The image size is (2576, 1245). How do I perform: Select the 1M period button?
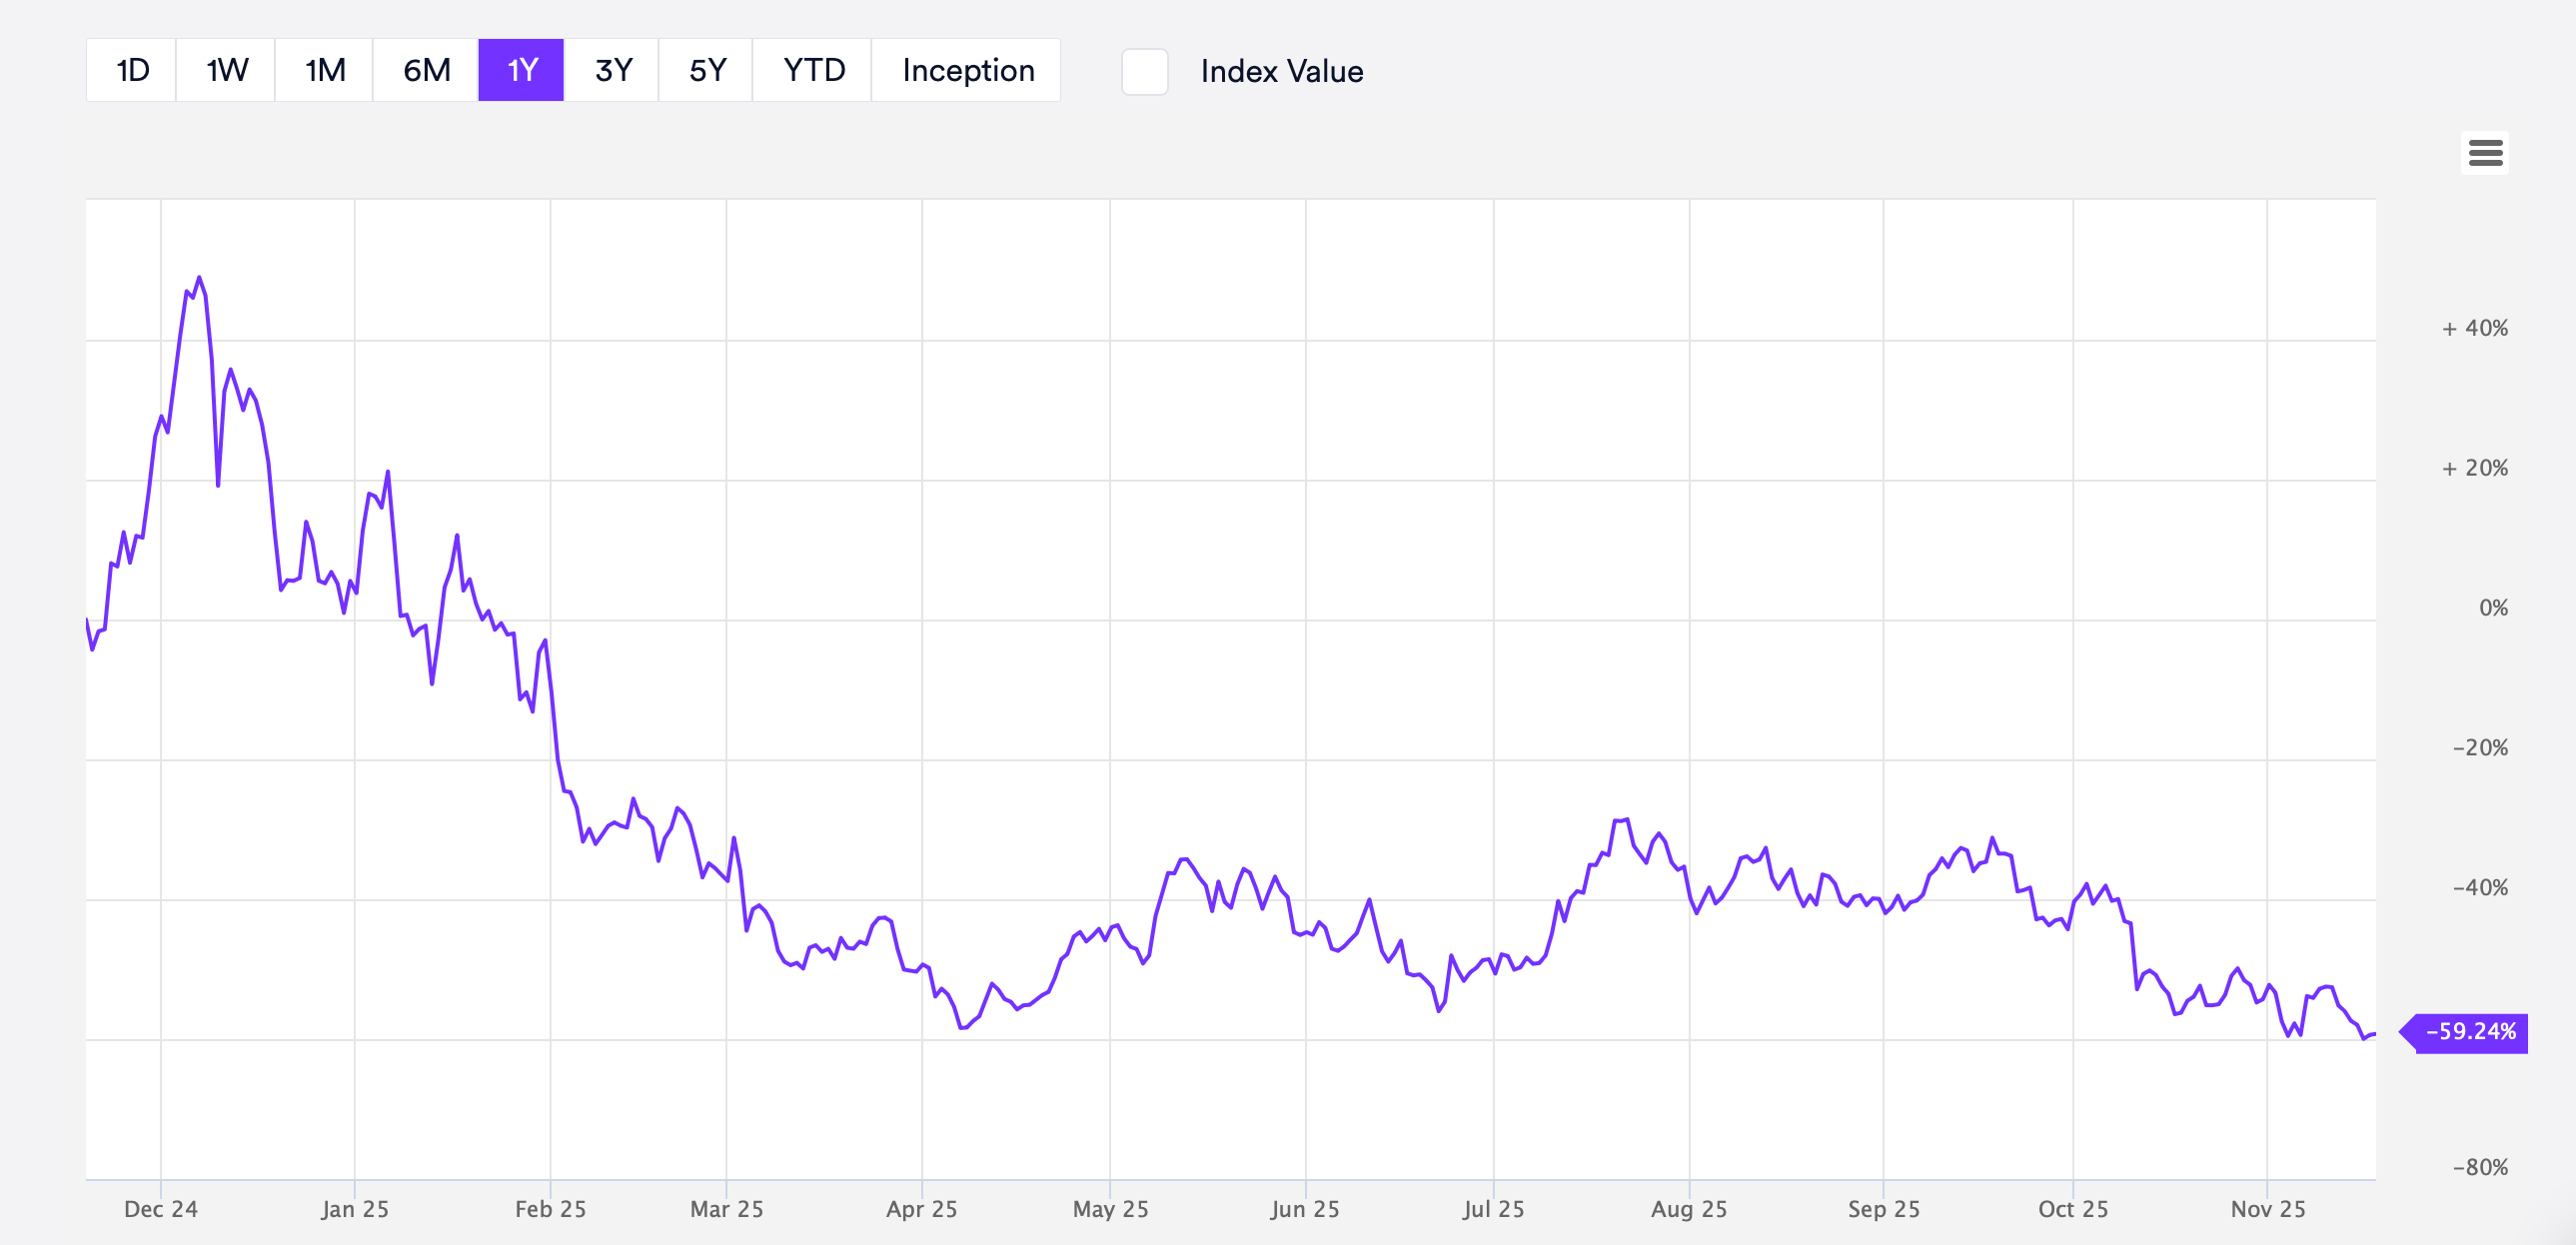point(323,70)
